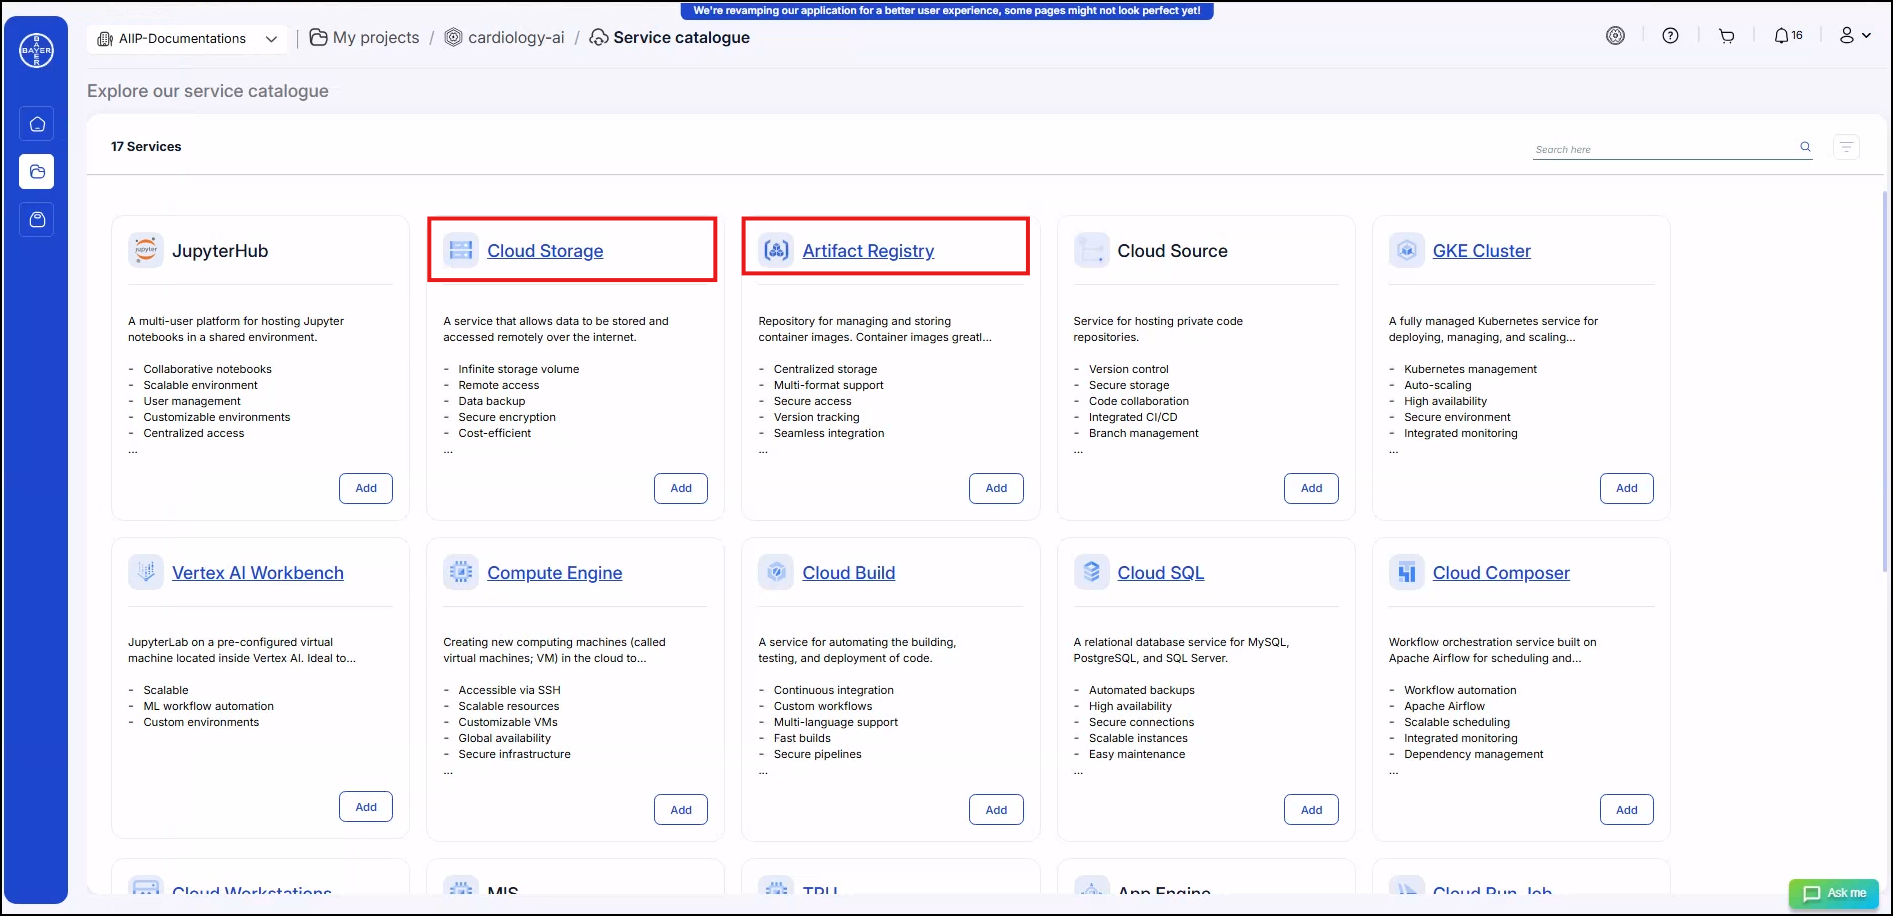
Task: Click the JupyterHub service icon
Action: click(146, 250)
